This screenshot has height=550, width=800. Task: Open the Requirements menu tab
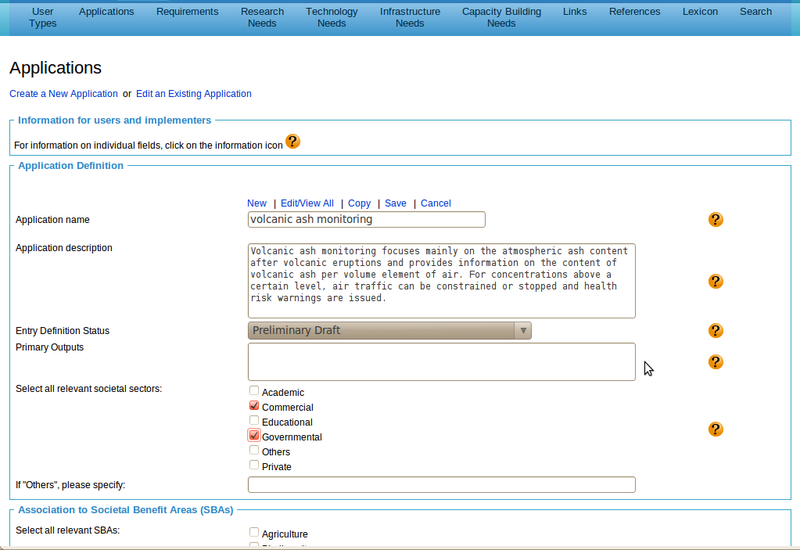point(187,12)
